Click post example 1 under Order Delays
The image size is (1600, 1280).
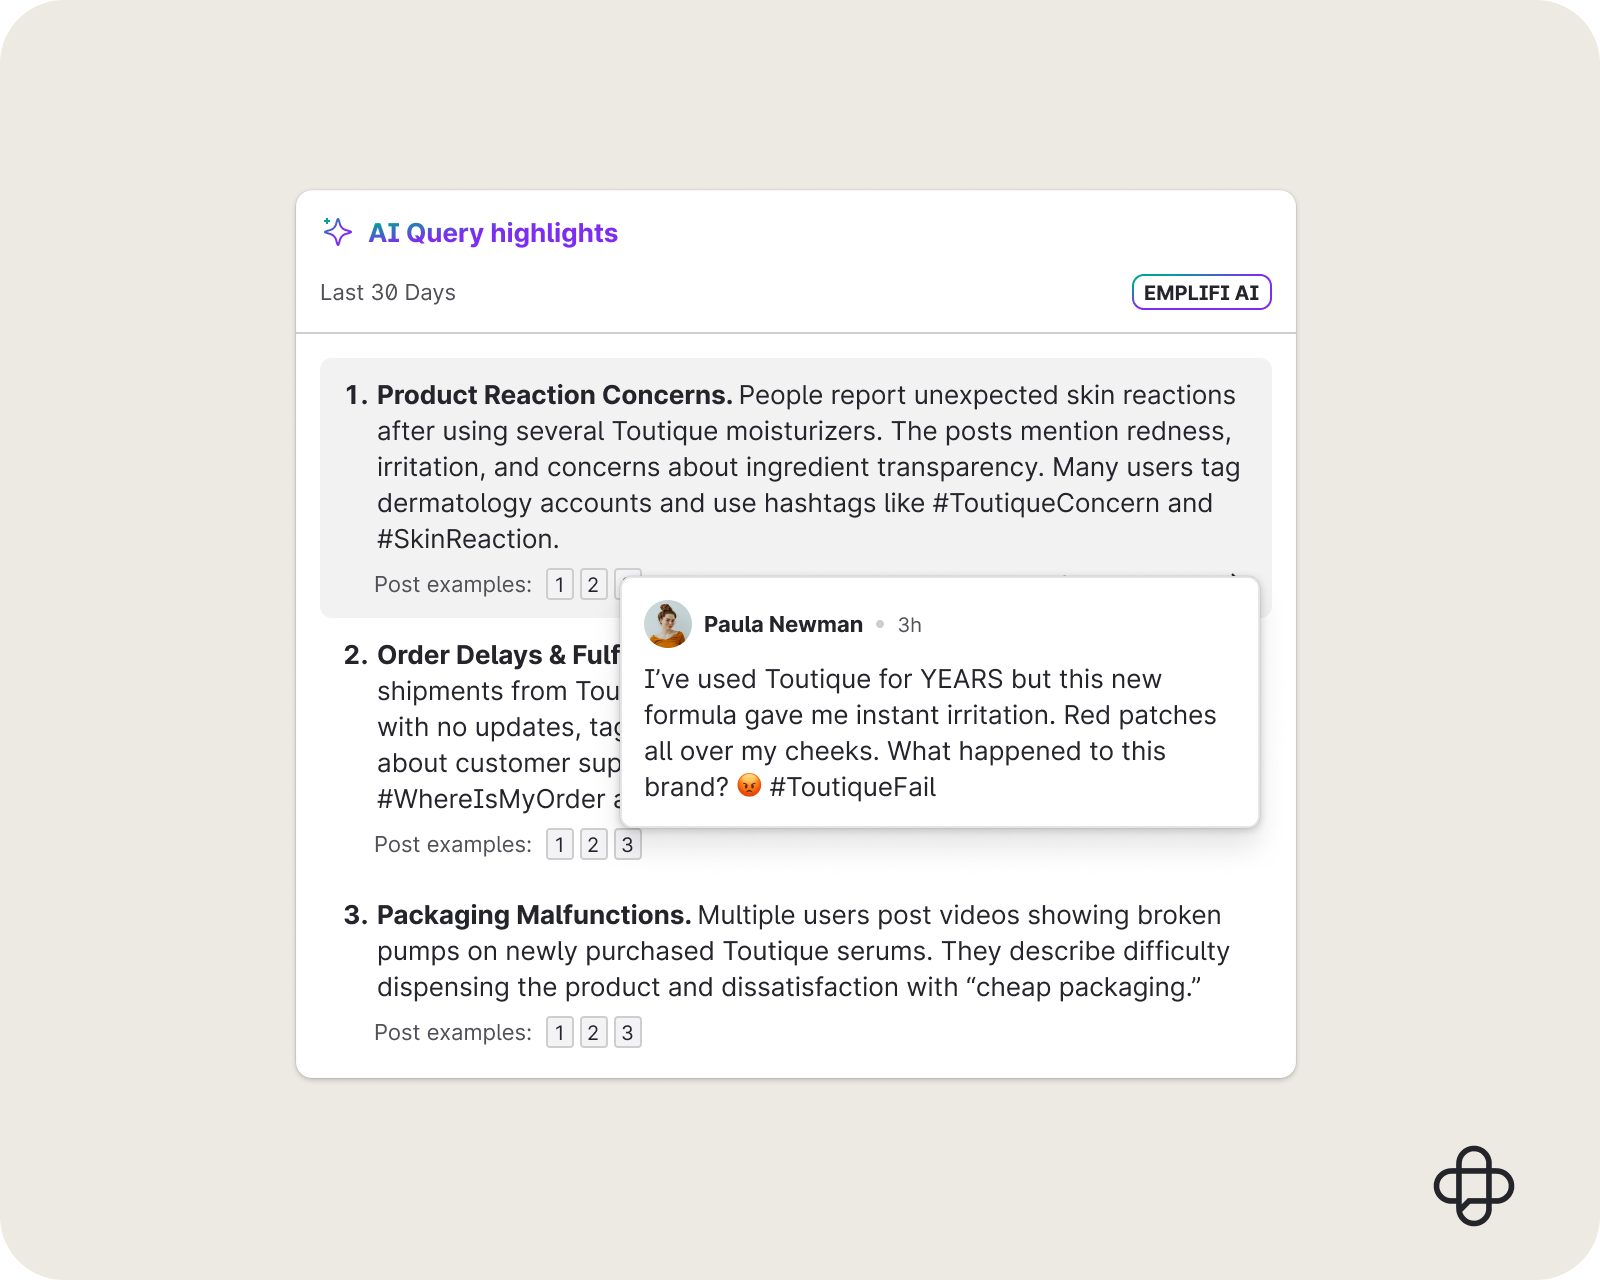click(559, 844)
